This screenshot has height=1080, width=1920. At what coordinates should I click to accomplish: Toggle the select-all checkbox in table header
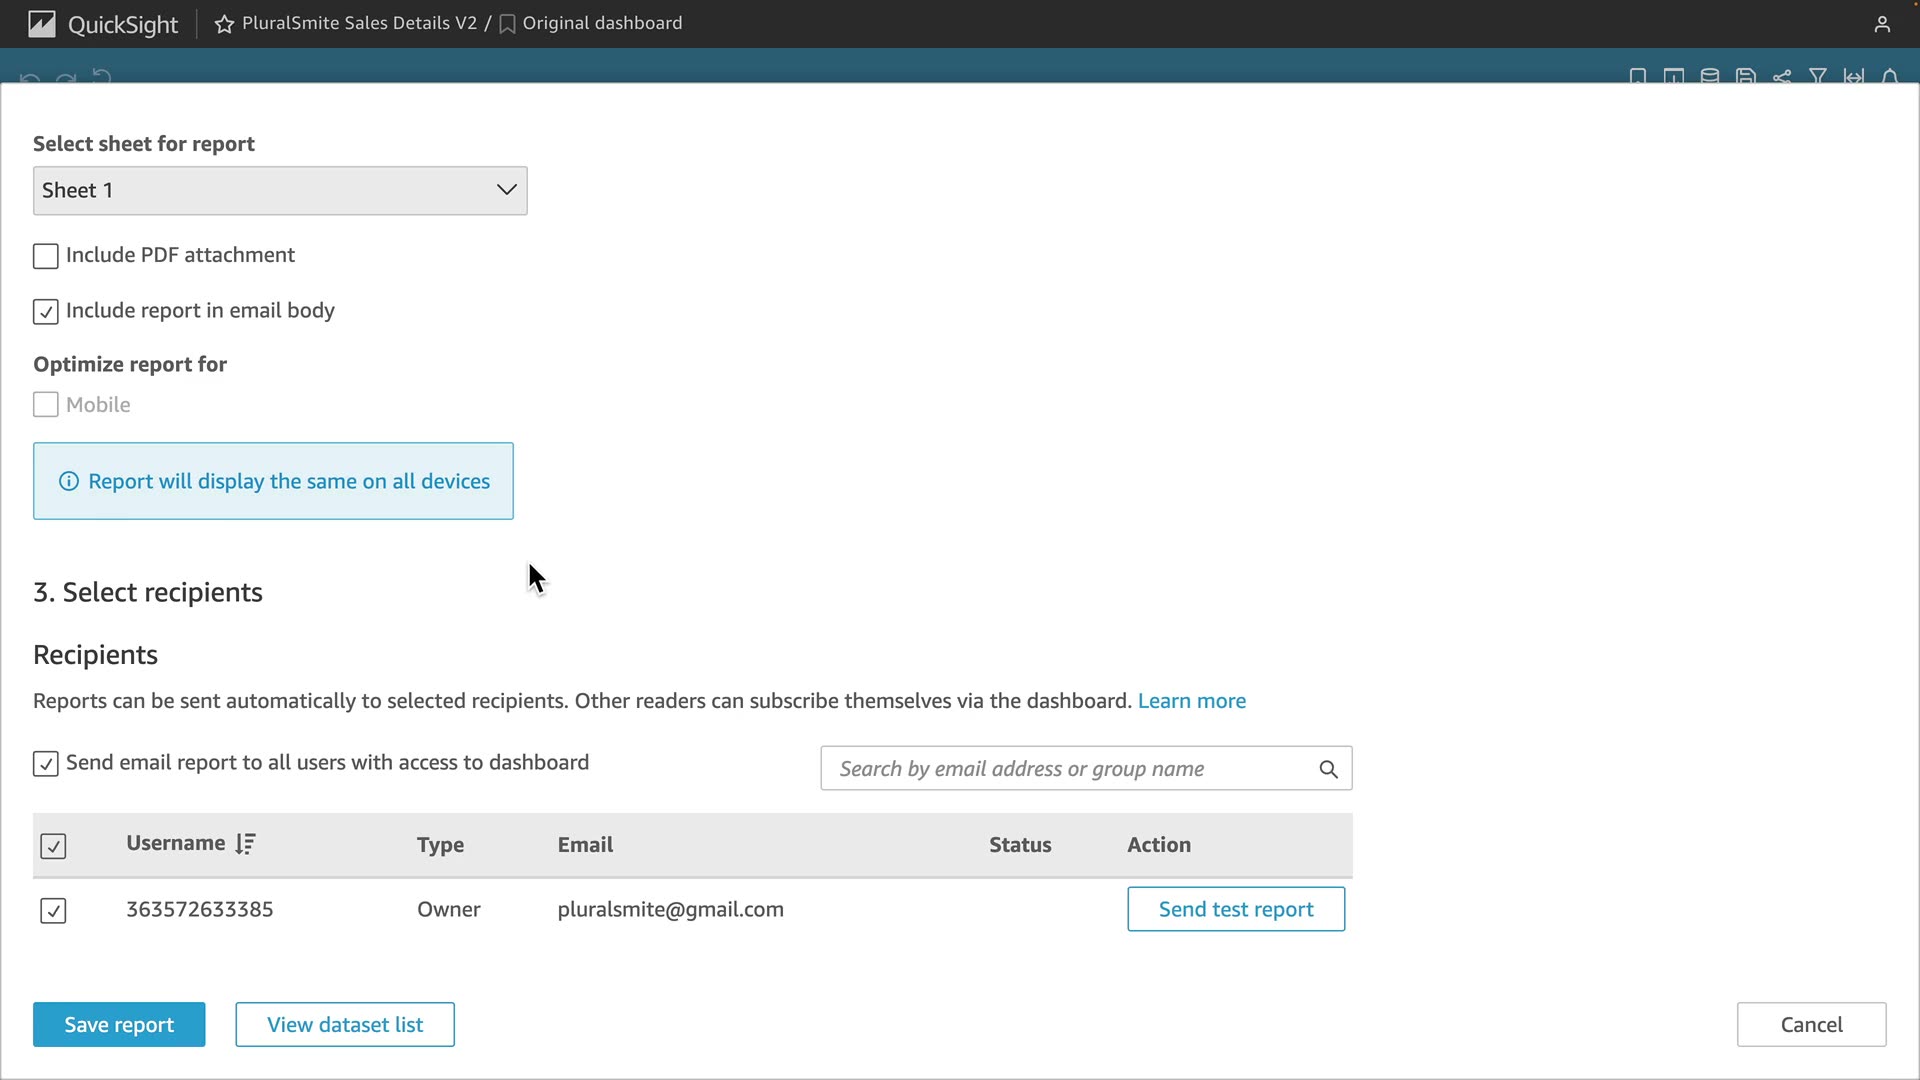point(53,846)
